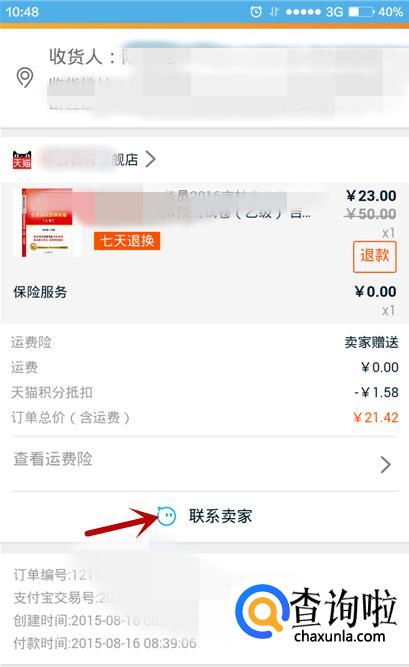Open the Tmall cat logo store icon
The width and height of the screenshot is (409, 667).
22,160
